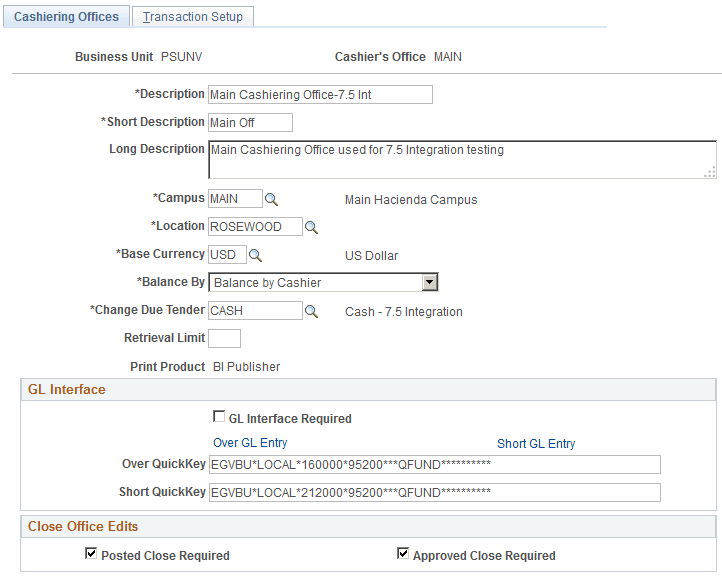Click the Campus code field
Screen dimensions: 722x577
[x=235, y=199]
